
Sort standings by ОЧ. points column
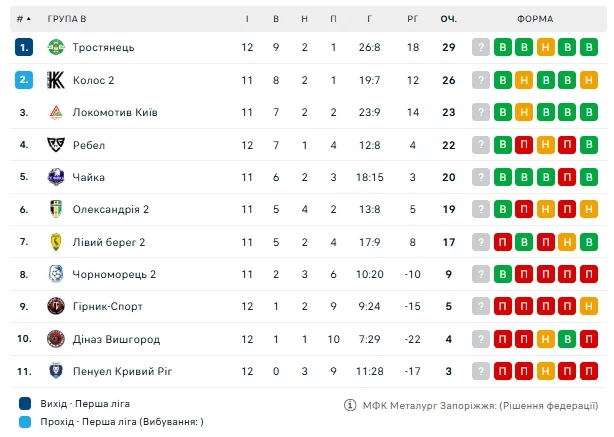(x=449, y=19)
